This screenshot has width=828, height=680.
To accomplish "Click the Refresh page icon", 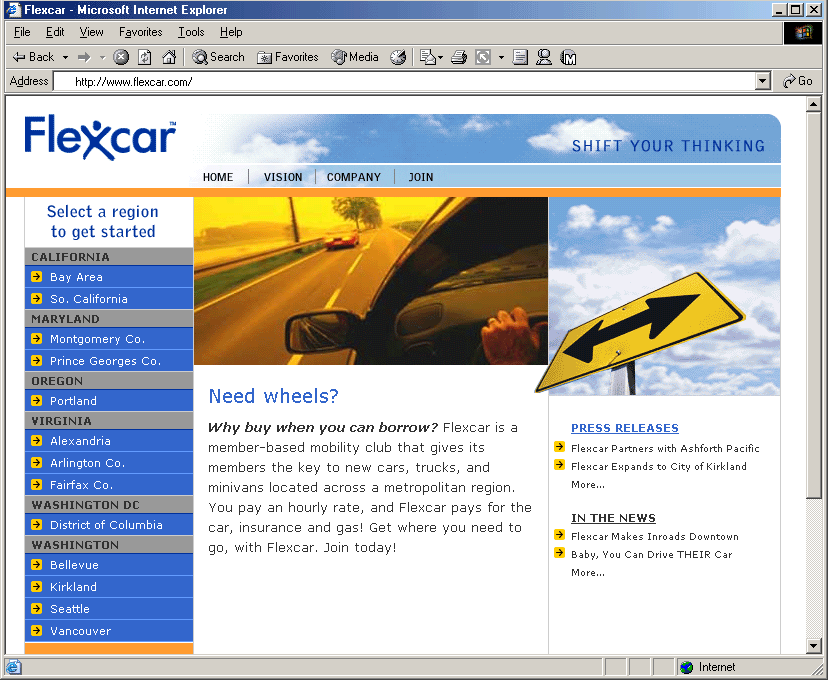I will (x=145, y=57).
